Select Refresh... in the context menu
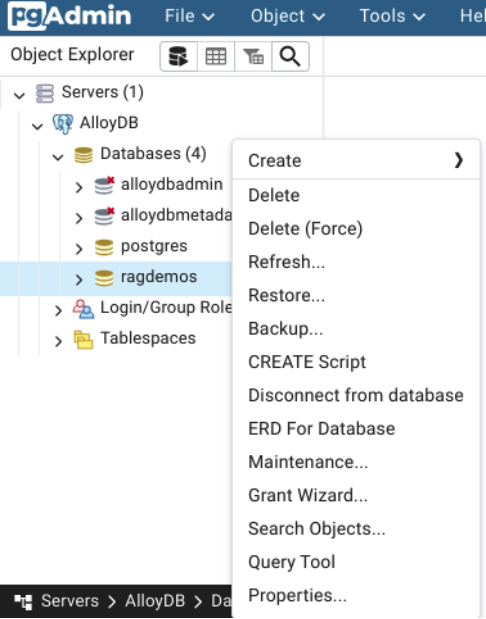This screenshot has height=619, width=486. 356,262
